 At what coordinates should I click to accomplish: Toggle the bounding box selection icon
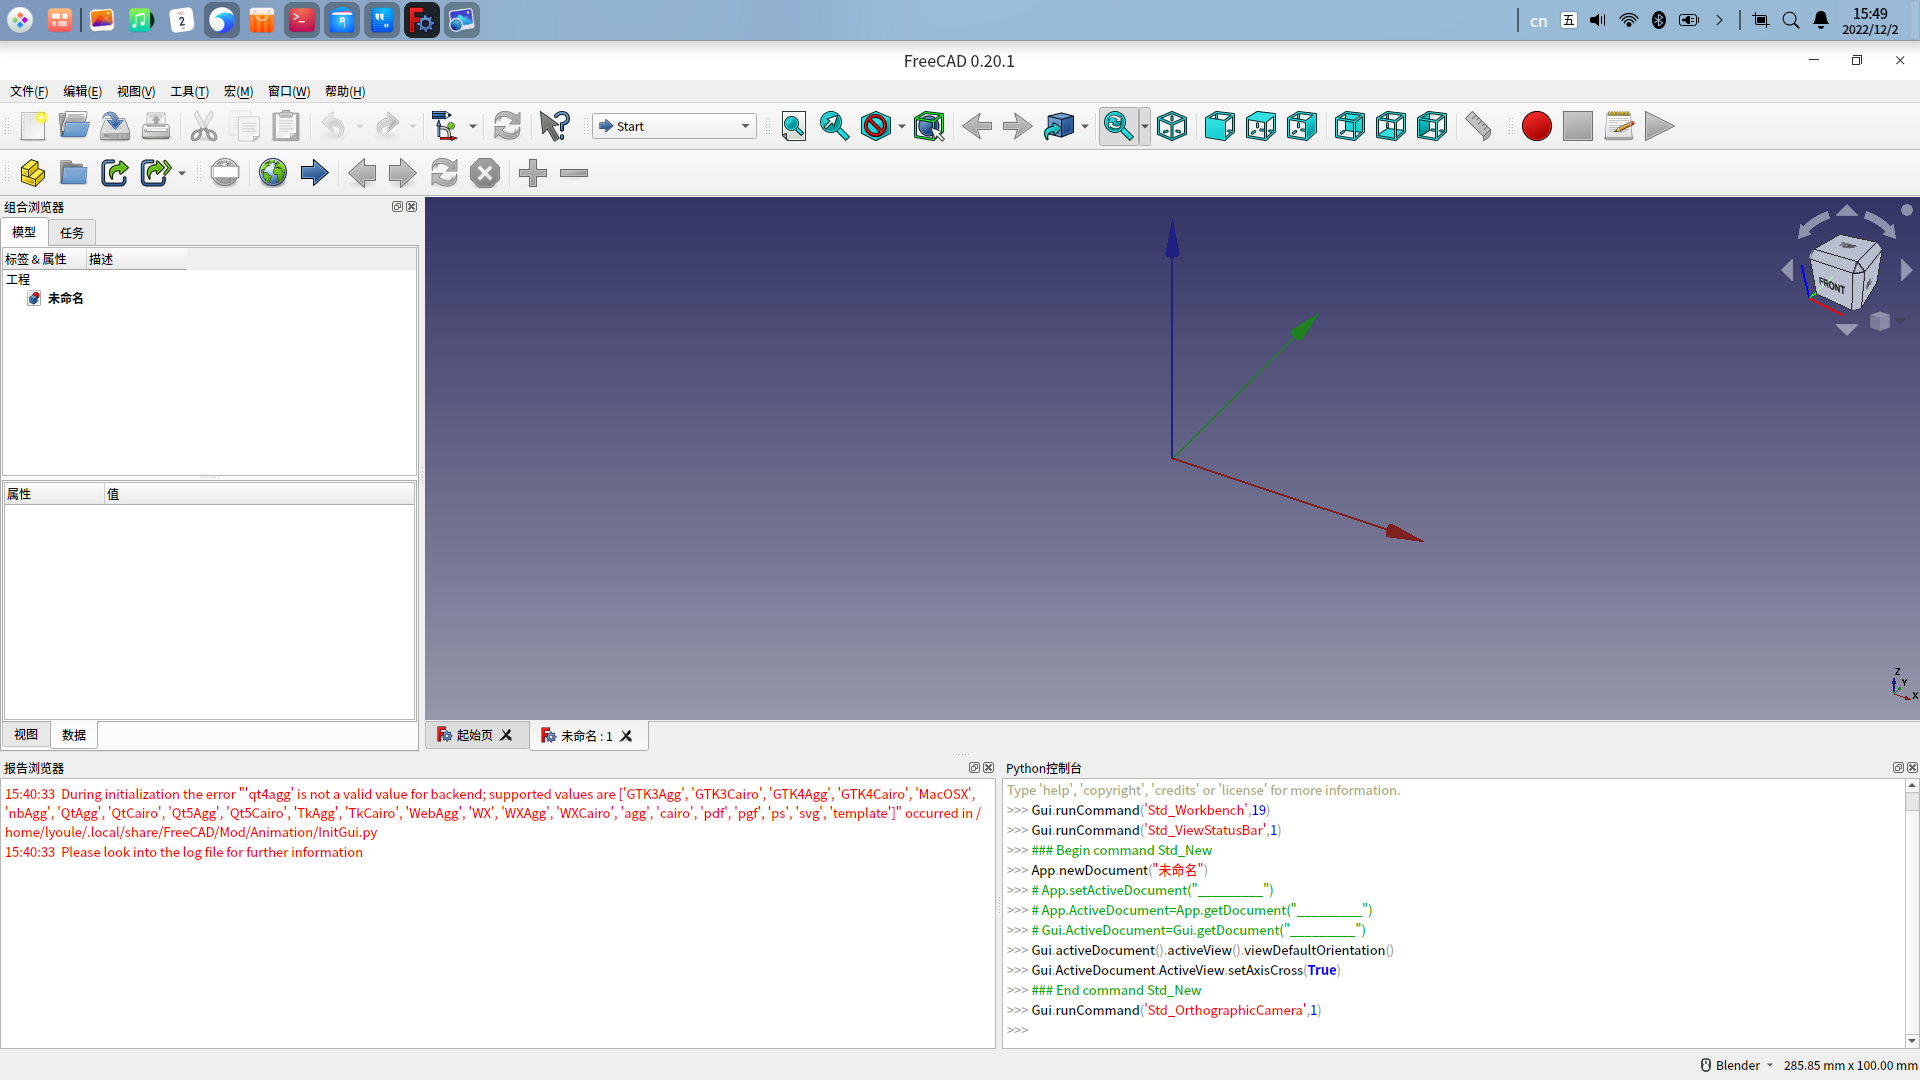coord(929,126)
